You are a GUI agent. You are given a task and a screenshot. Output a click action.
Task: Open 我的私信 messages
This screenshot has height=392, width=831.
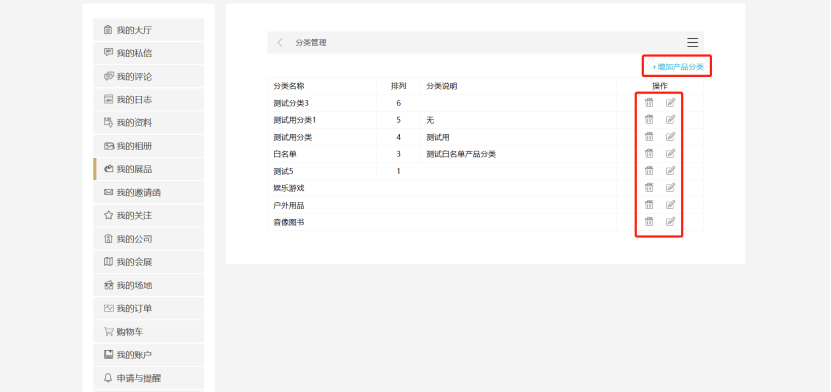tap(148, 53)
